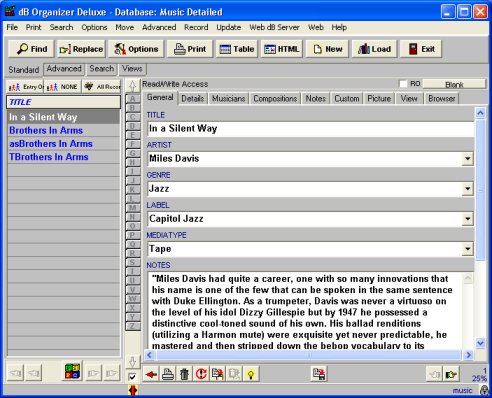Click the TITLE column header in list
This screenshot has height=398, width=492.
63,102
